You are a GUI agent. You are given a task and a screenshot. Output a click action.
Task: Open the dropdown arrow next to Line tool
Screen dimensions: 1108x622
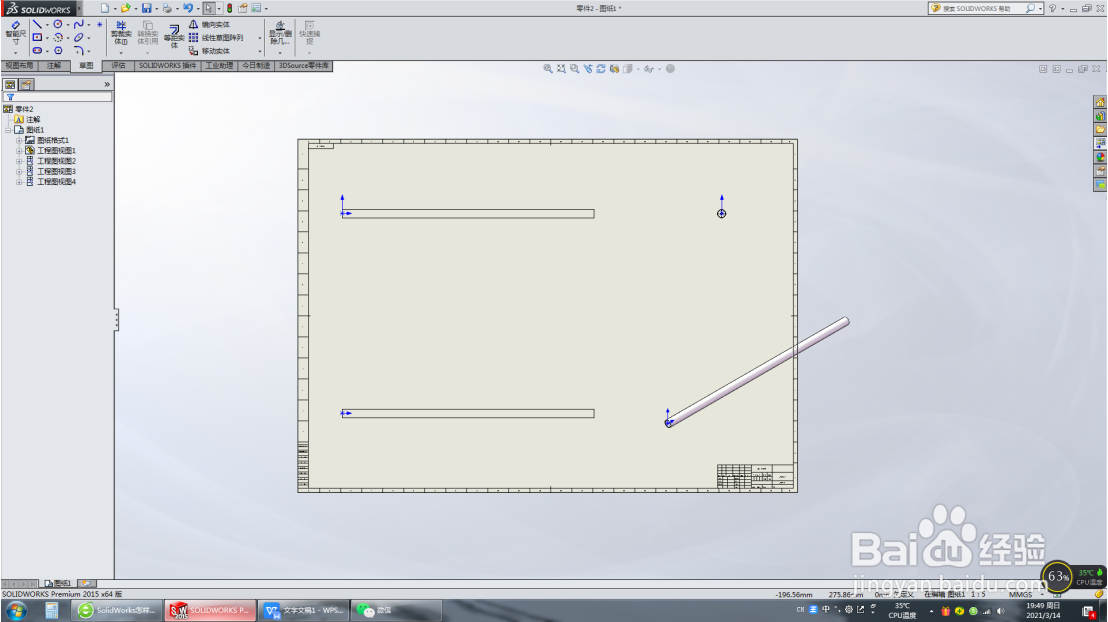tap(47, 25)
